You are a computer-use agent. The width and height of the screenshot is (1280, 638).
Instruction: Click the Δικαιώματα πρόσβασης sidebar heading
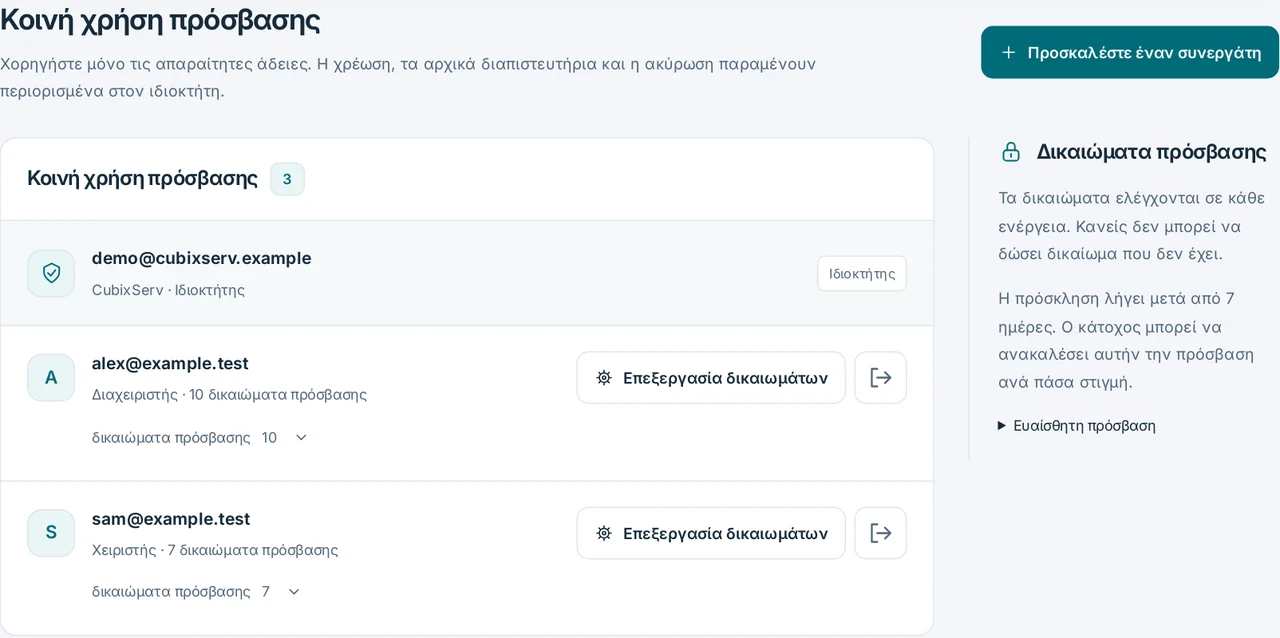[x=1151, y=152]
